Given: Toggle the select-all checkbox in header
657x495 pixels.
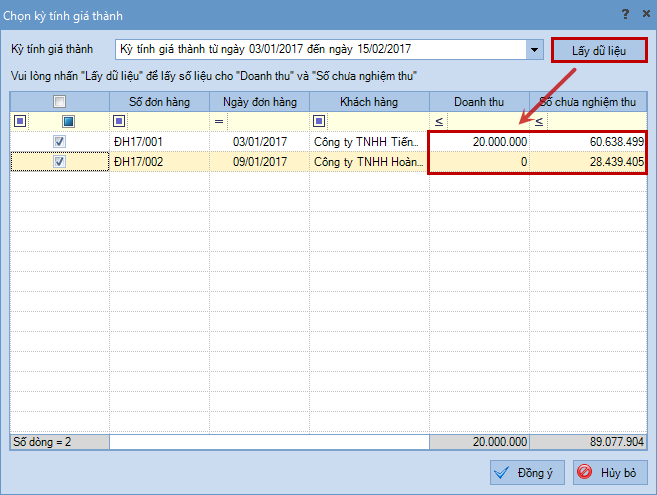Looking at the screenshot, I should [60, 101].
